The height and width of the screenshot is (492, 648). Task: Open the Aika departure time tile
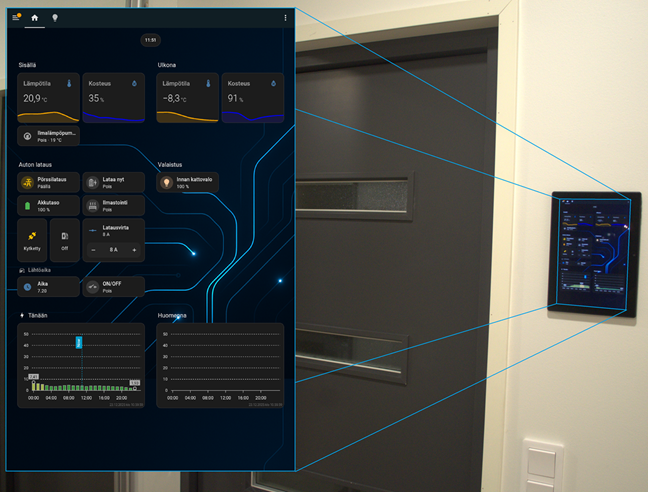[x=48, y=286]
